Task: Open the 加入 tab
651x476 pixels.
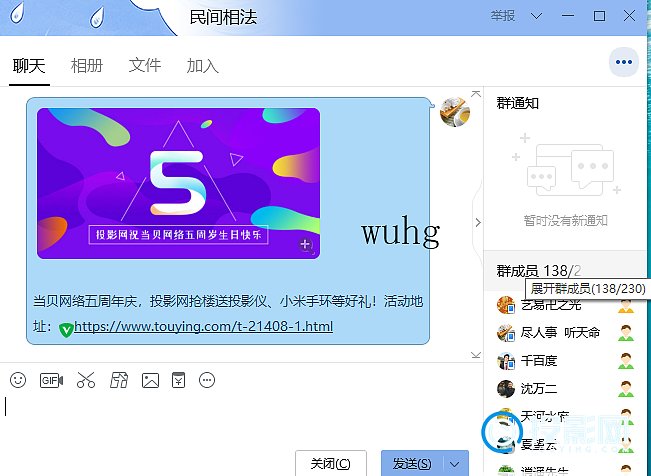Action: pos(202,66)
